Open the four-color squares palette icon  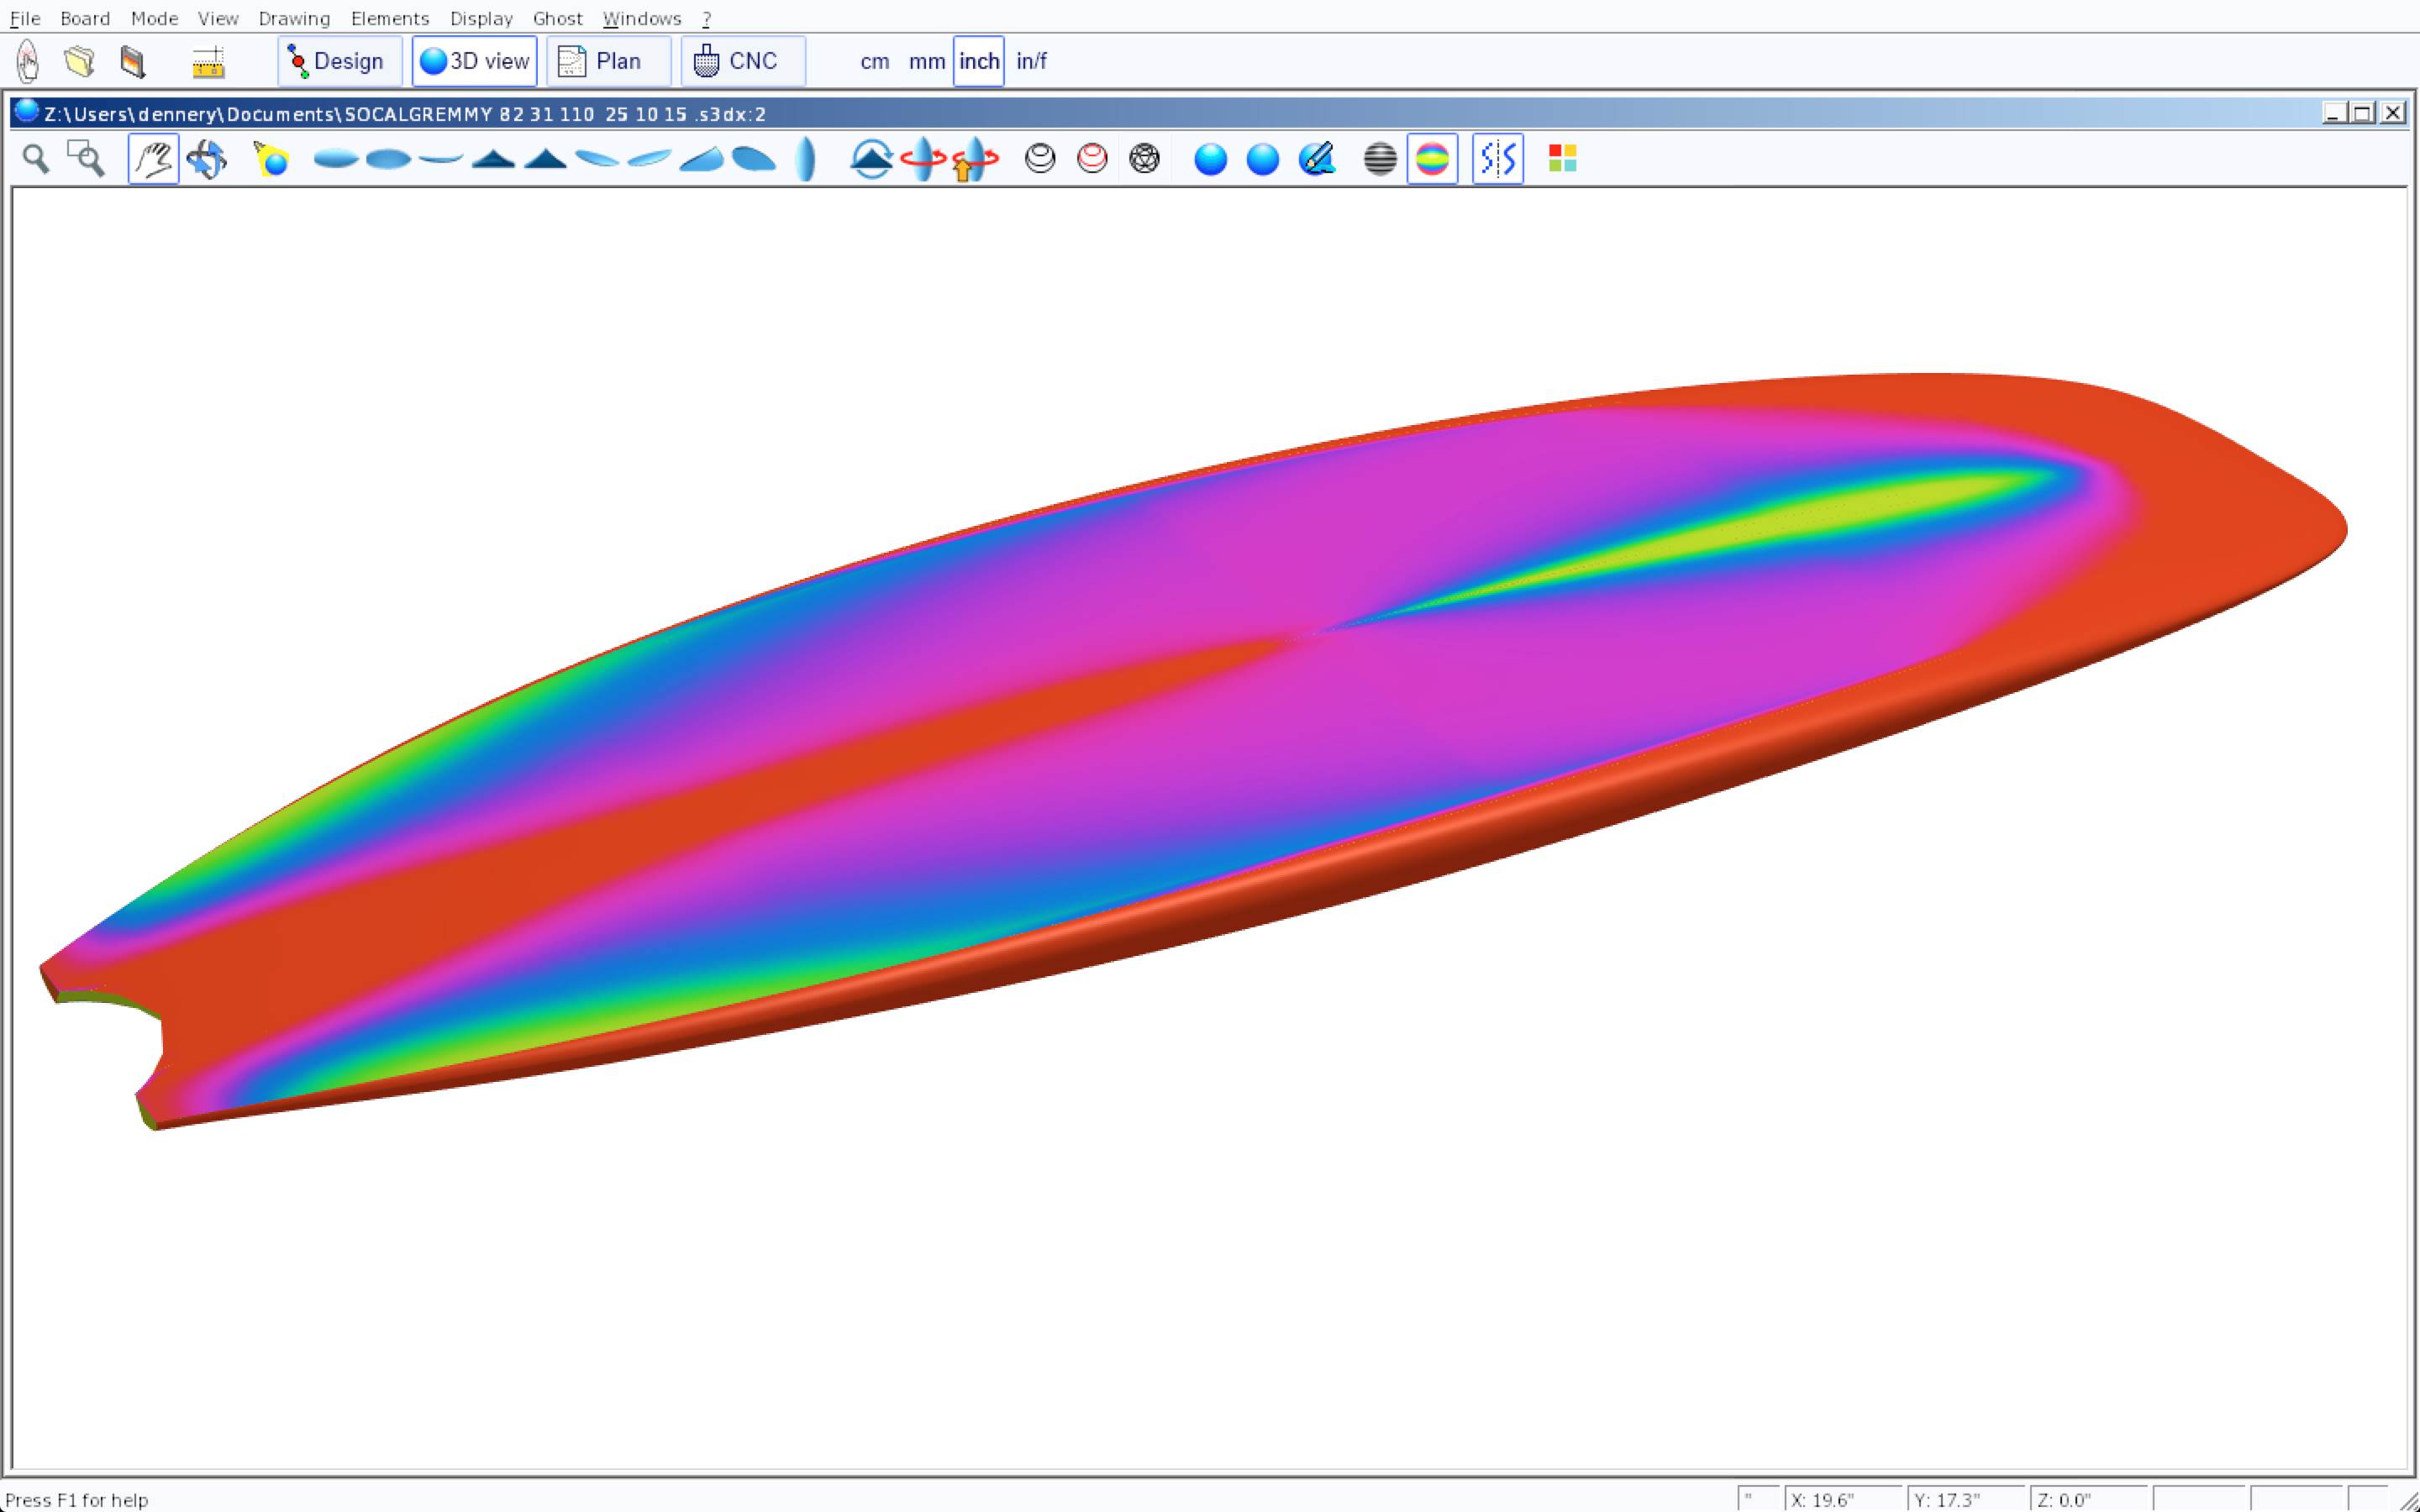pos(1562,159)
